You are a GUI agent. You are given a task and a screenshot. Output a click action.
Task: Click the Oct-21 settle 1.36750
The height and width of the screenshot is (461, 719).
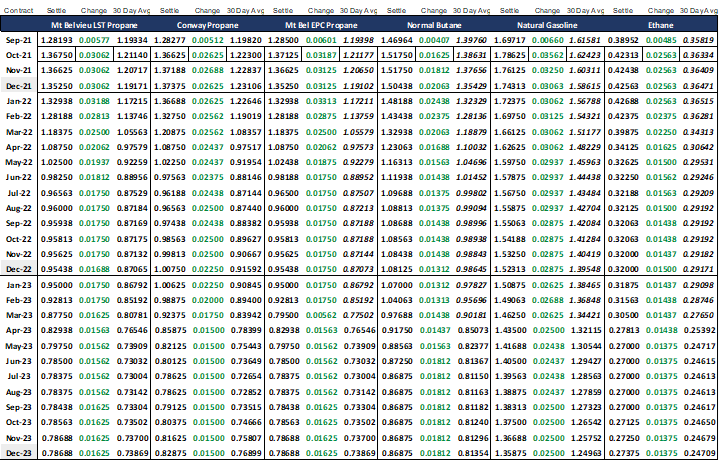pyautogui.click(x=57, y=56)
